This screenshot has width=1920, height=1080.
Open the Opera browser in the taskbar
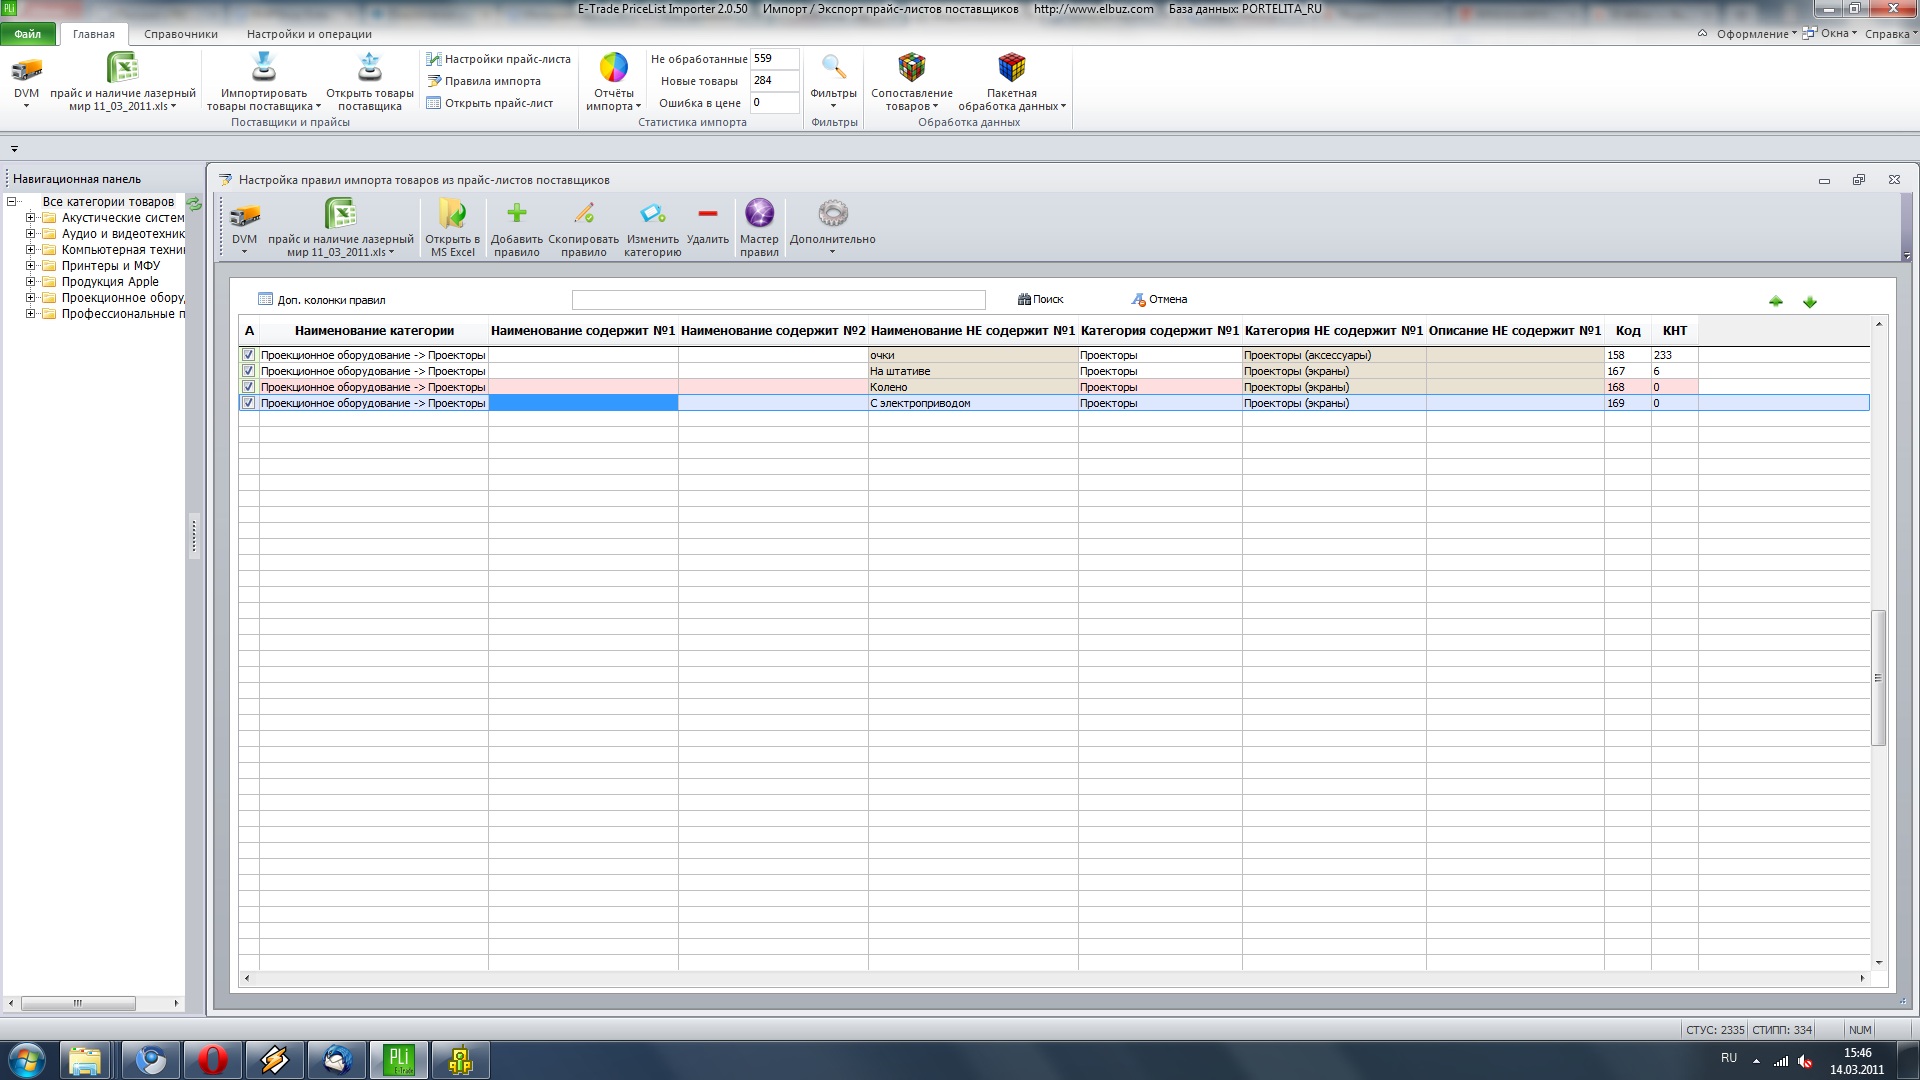click(212, 1060)
